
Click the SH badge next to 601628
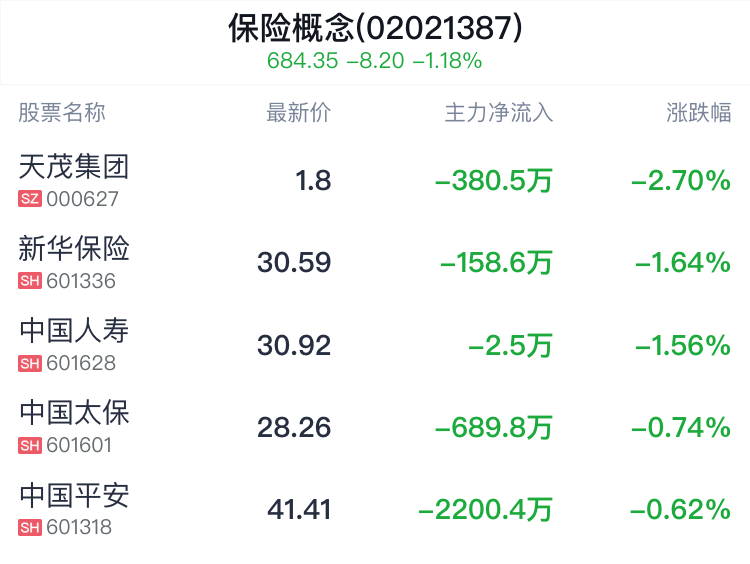[30, 363]
